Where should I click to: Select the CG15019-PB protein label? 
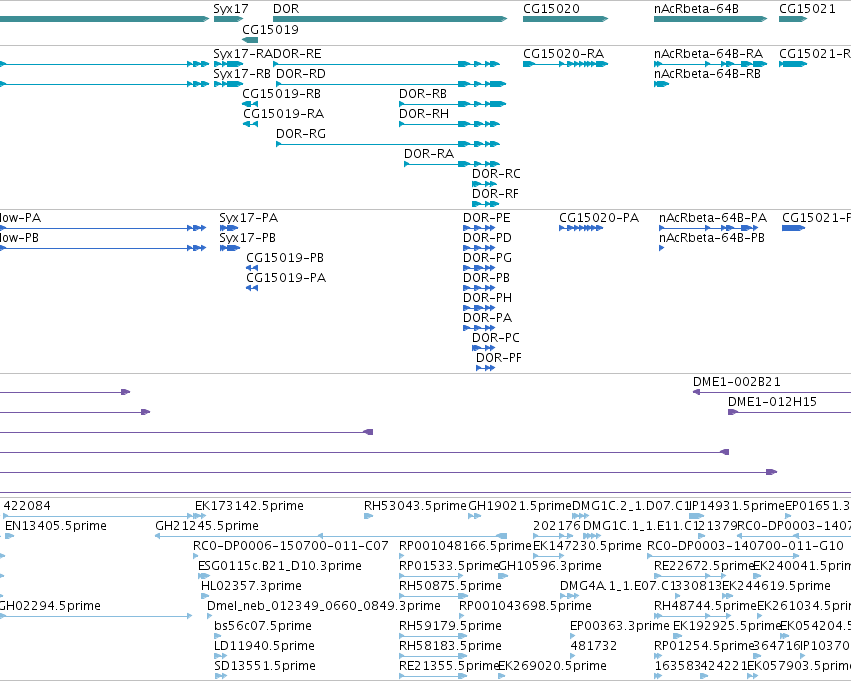[x=285, y=258]
